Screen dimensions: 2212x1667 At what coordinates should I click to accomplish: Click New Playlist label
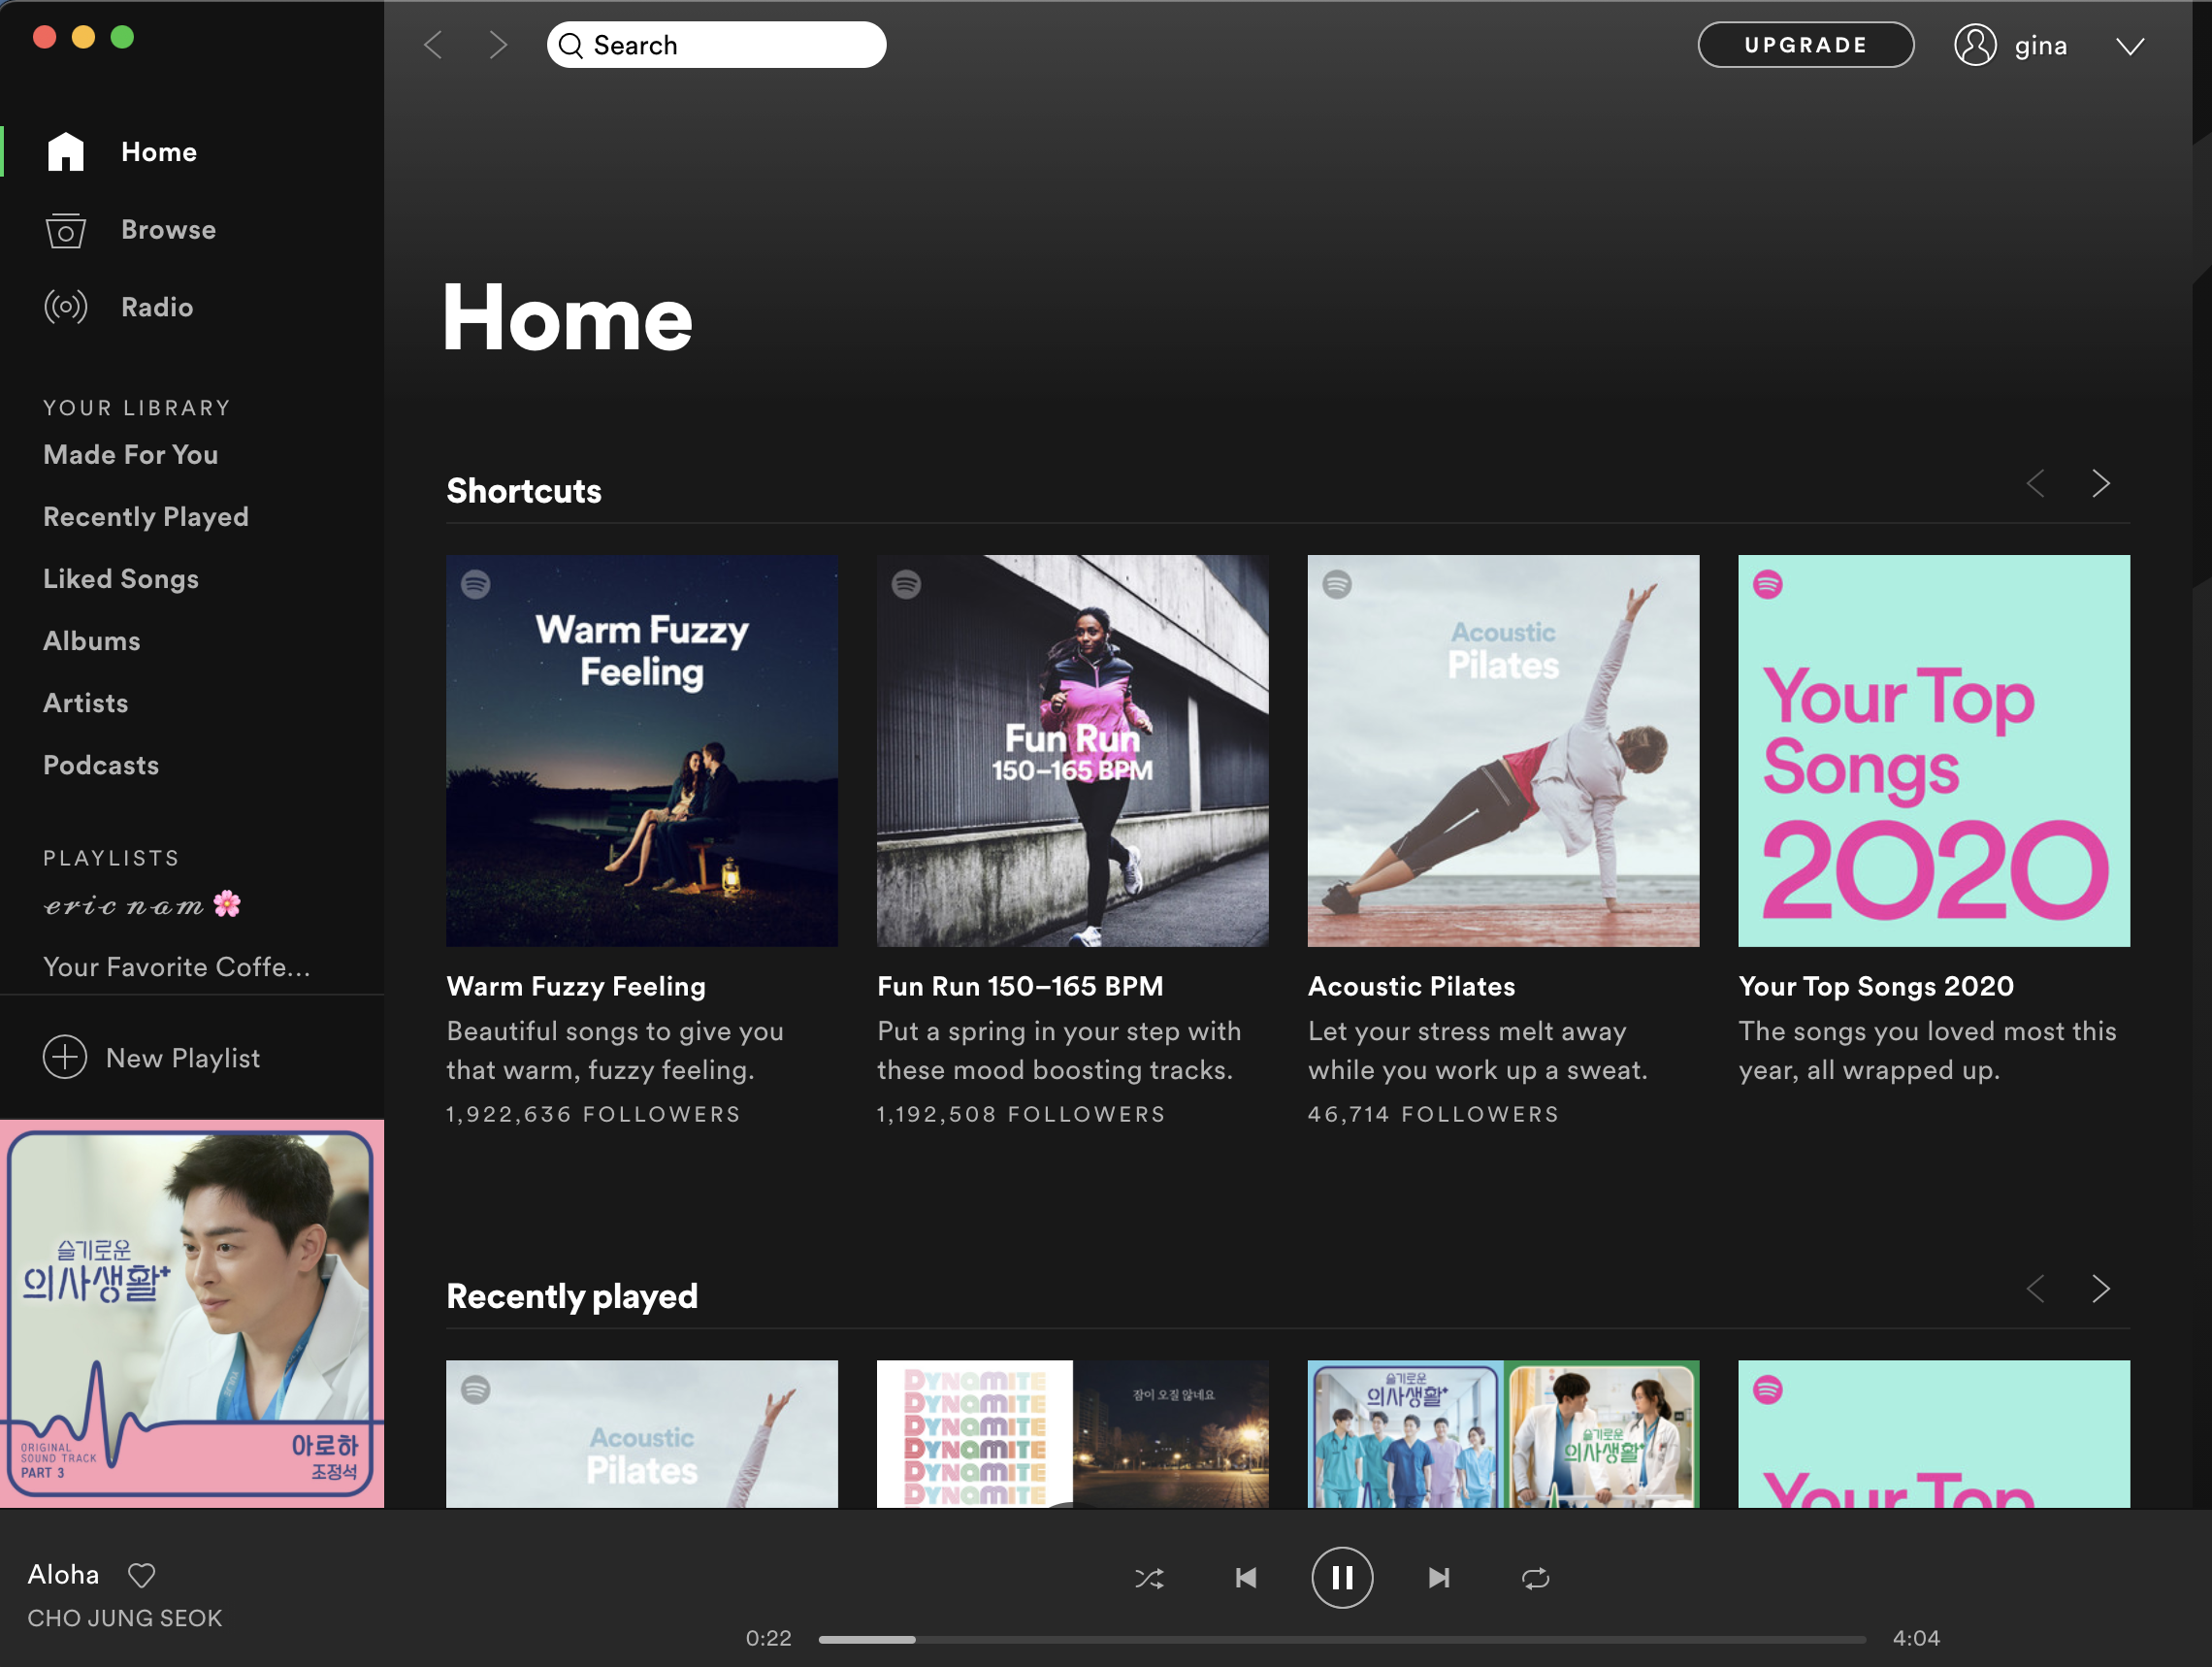pyautogui.click(x=183, y=1058)
